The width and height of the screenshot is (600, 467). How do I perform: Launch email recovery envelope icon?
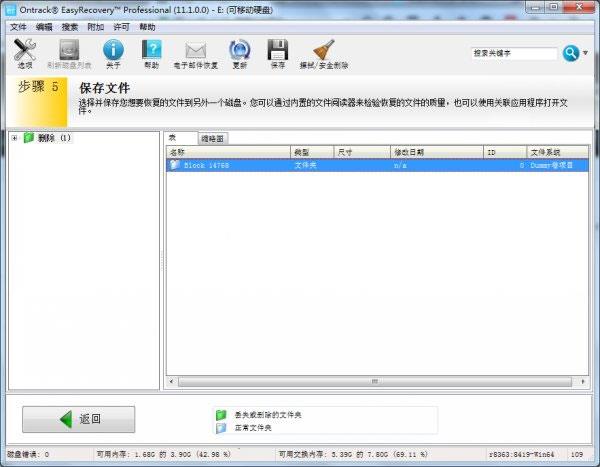(x=196, y=51)
